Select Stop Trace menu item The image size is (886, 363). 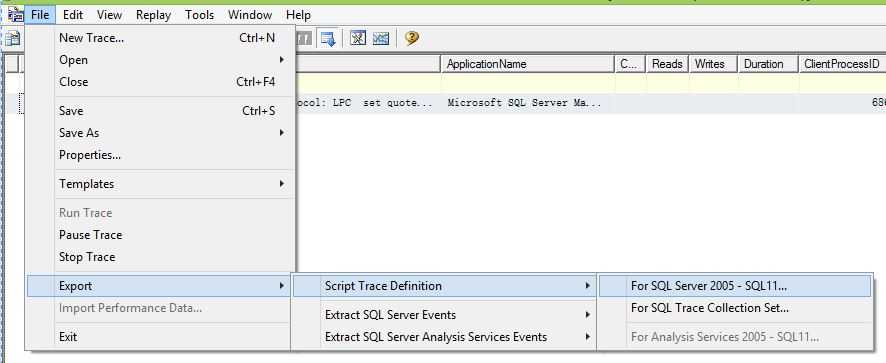click(x=160, y=257)
